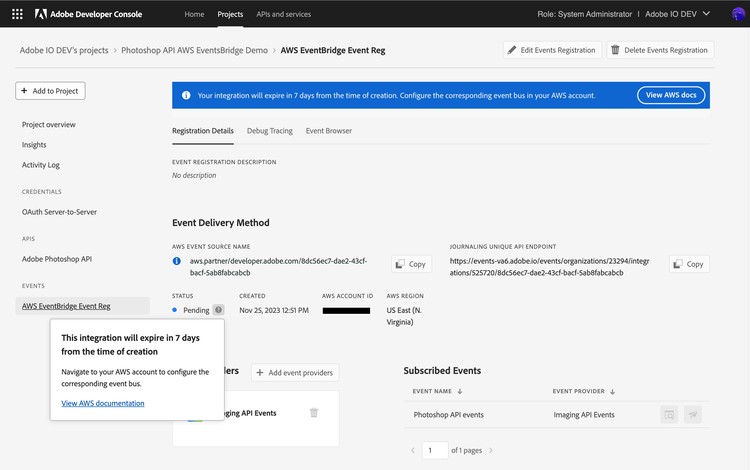The height and width of the screenshot is (470, 750).
Task: Click the Pending status help icon
Action: [218, 310]
